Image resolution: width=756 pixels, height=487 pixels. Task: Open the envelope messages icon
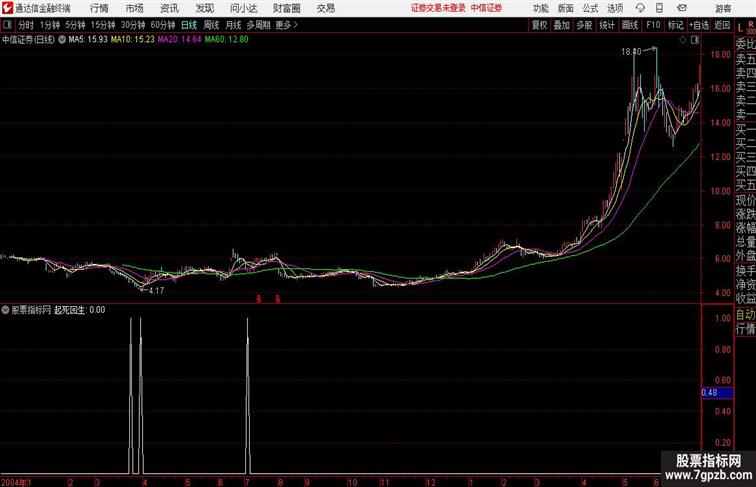coord(682,8)
